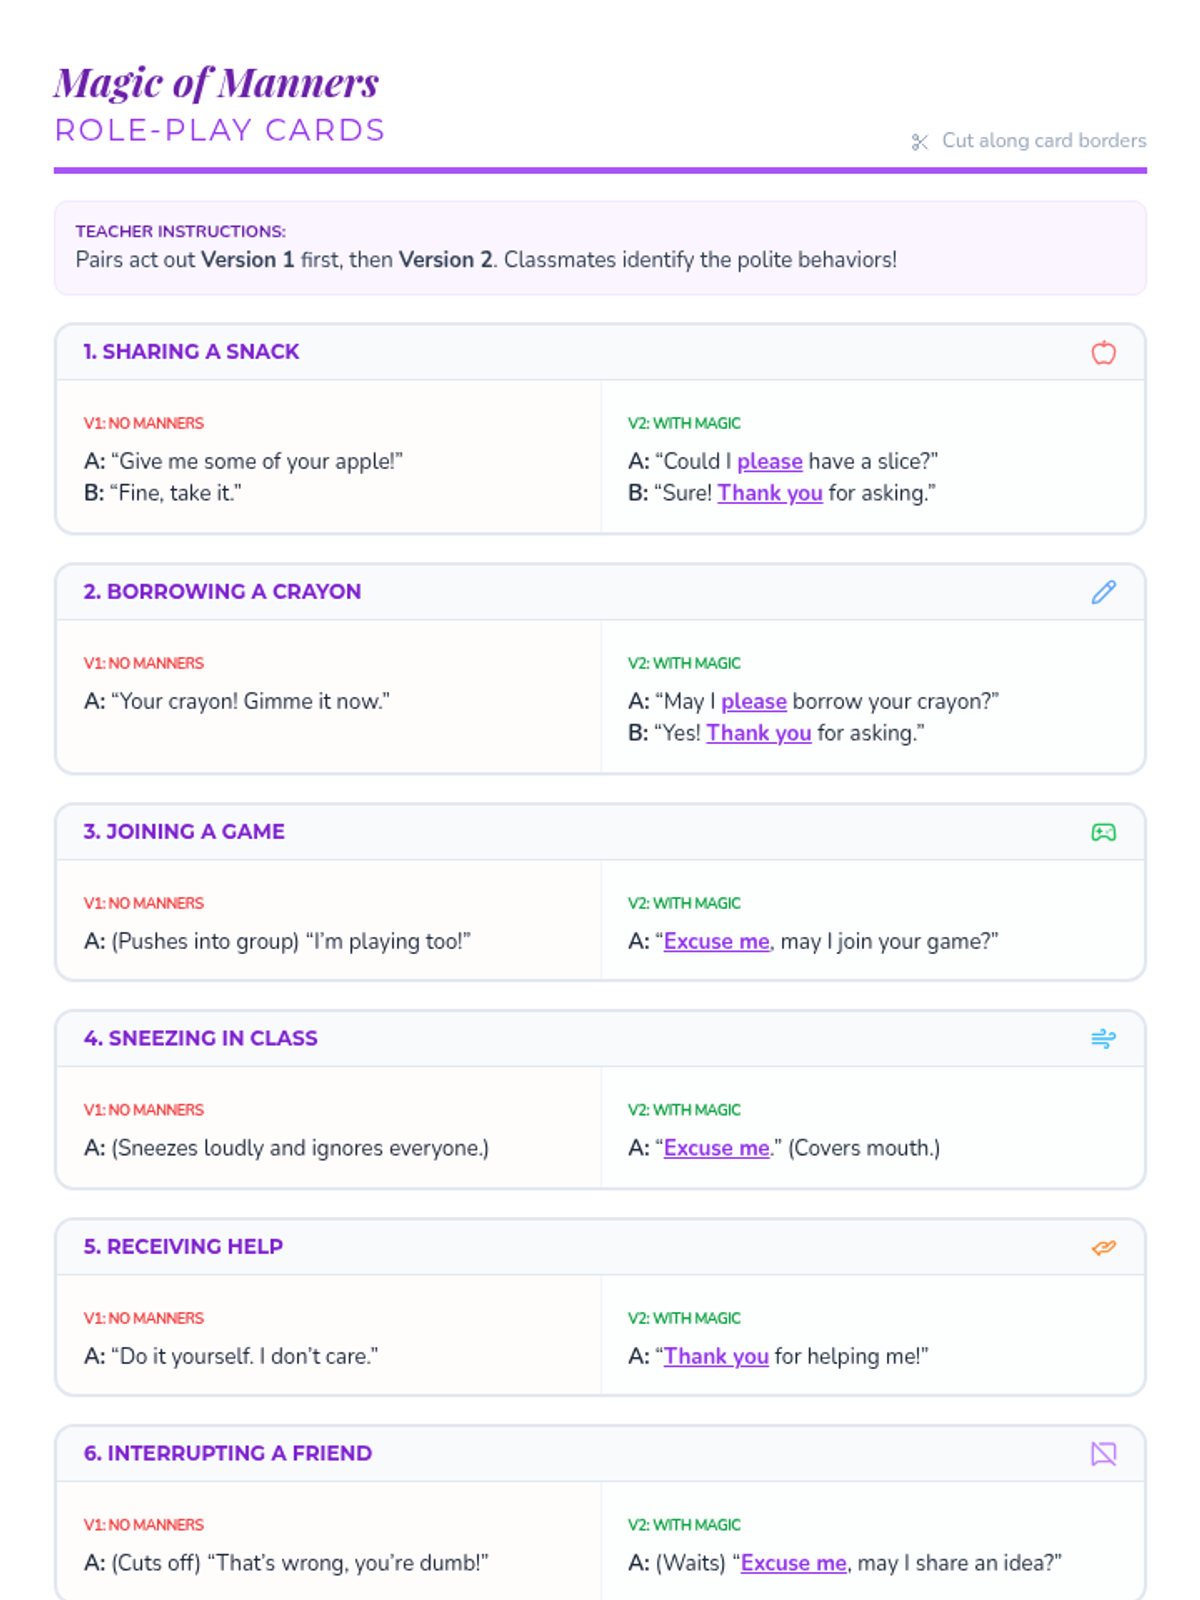Viewport: 1200px width, 1600px height.
Task: Click the wind icon on Sneezing in Class
Action: (1103, 1039)
